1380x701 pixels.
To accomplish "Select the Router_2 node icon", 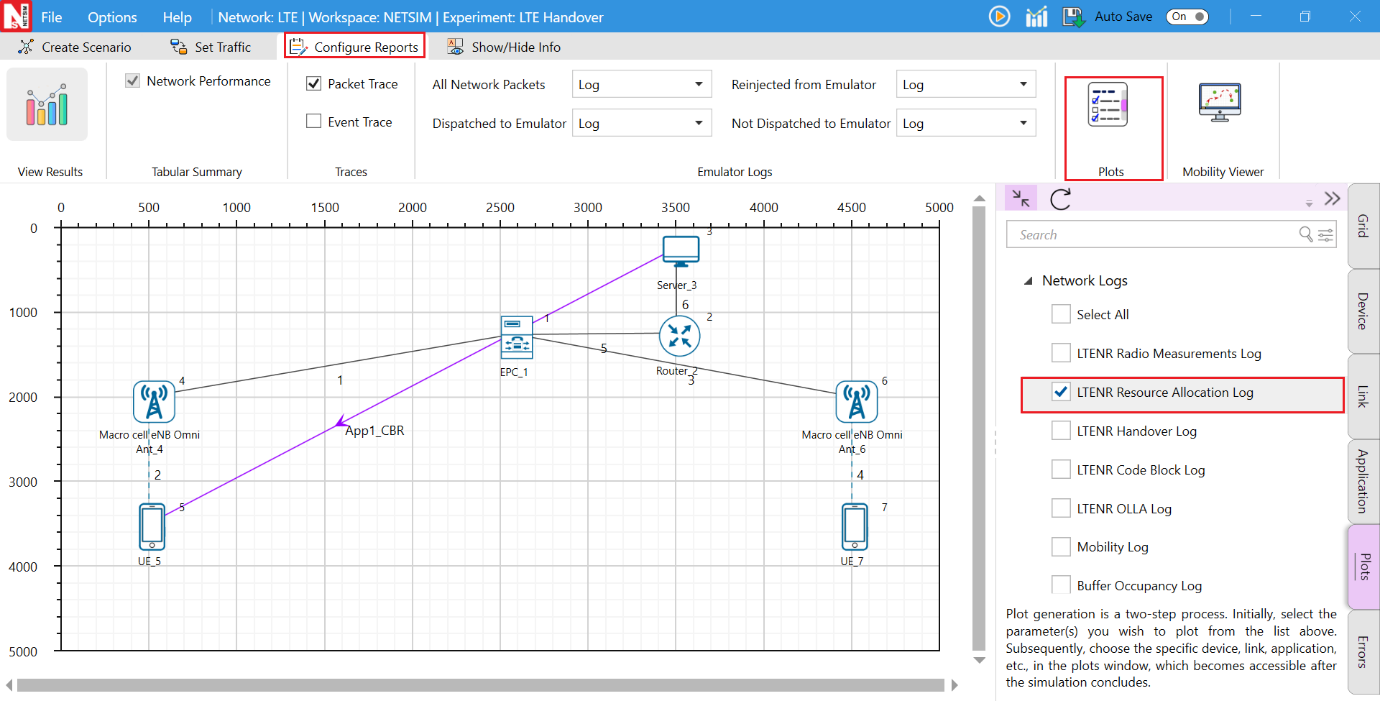I will click(679, 338).
